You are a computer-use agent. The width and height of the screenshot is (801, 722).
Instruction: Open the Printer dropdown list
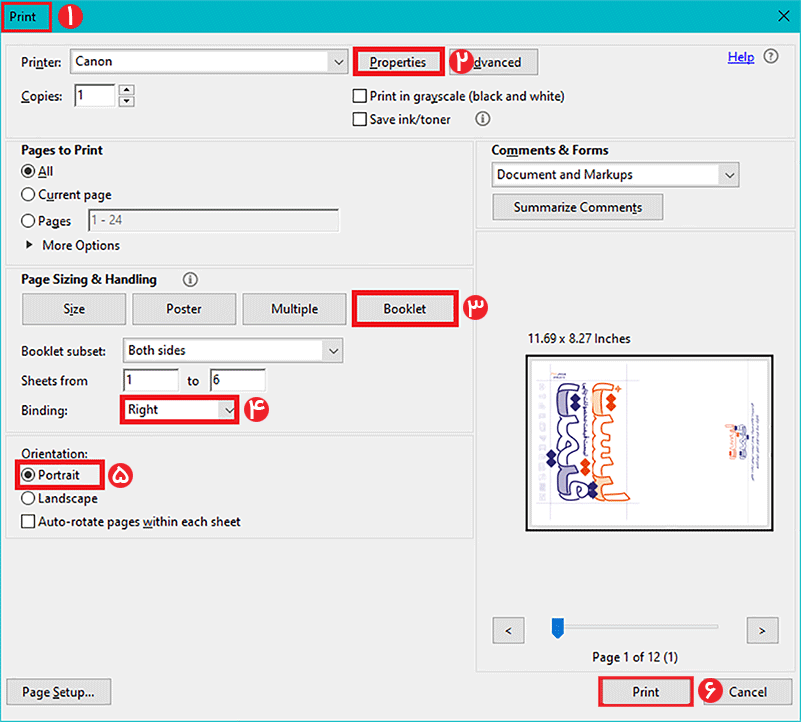pos(337,62)
